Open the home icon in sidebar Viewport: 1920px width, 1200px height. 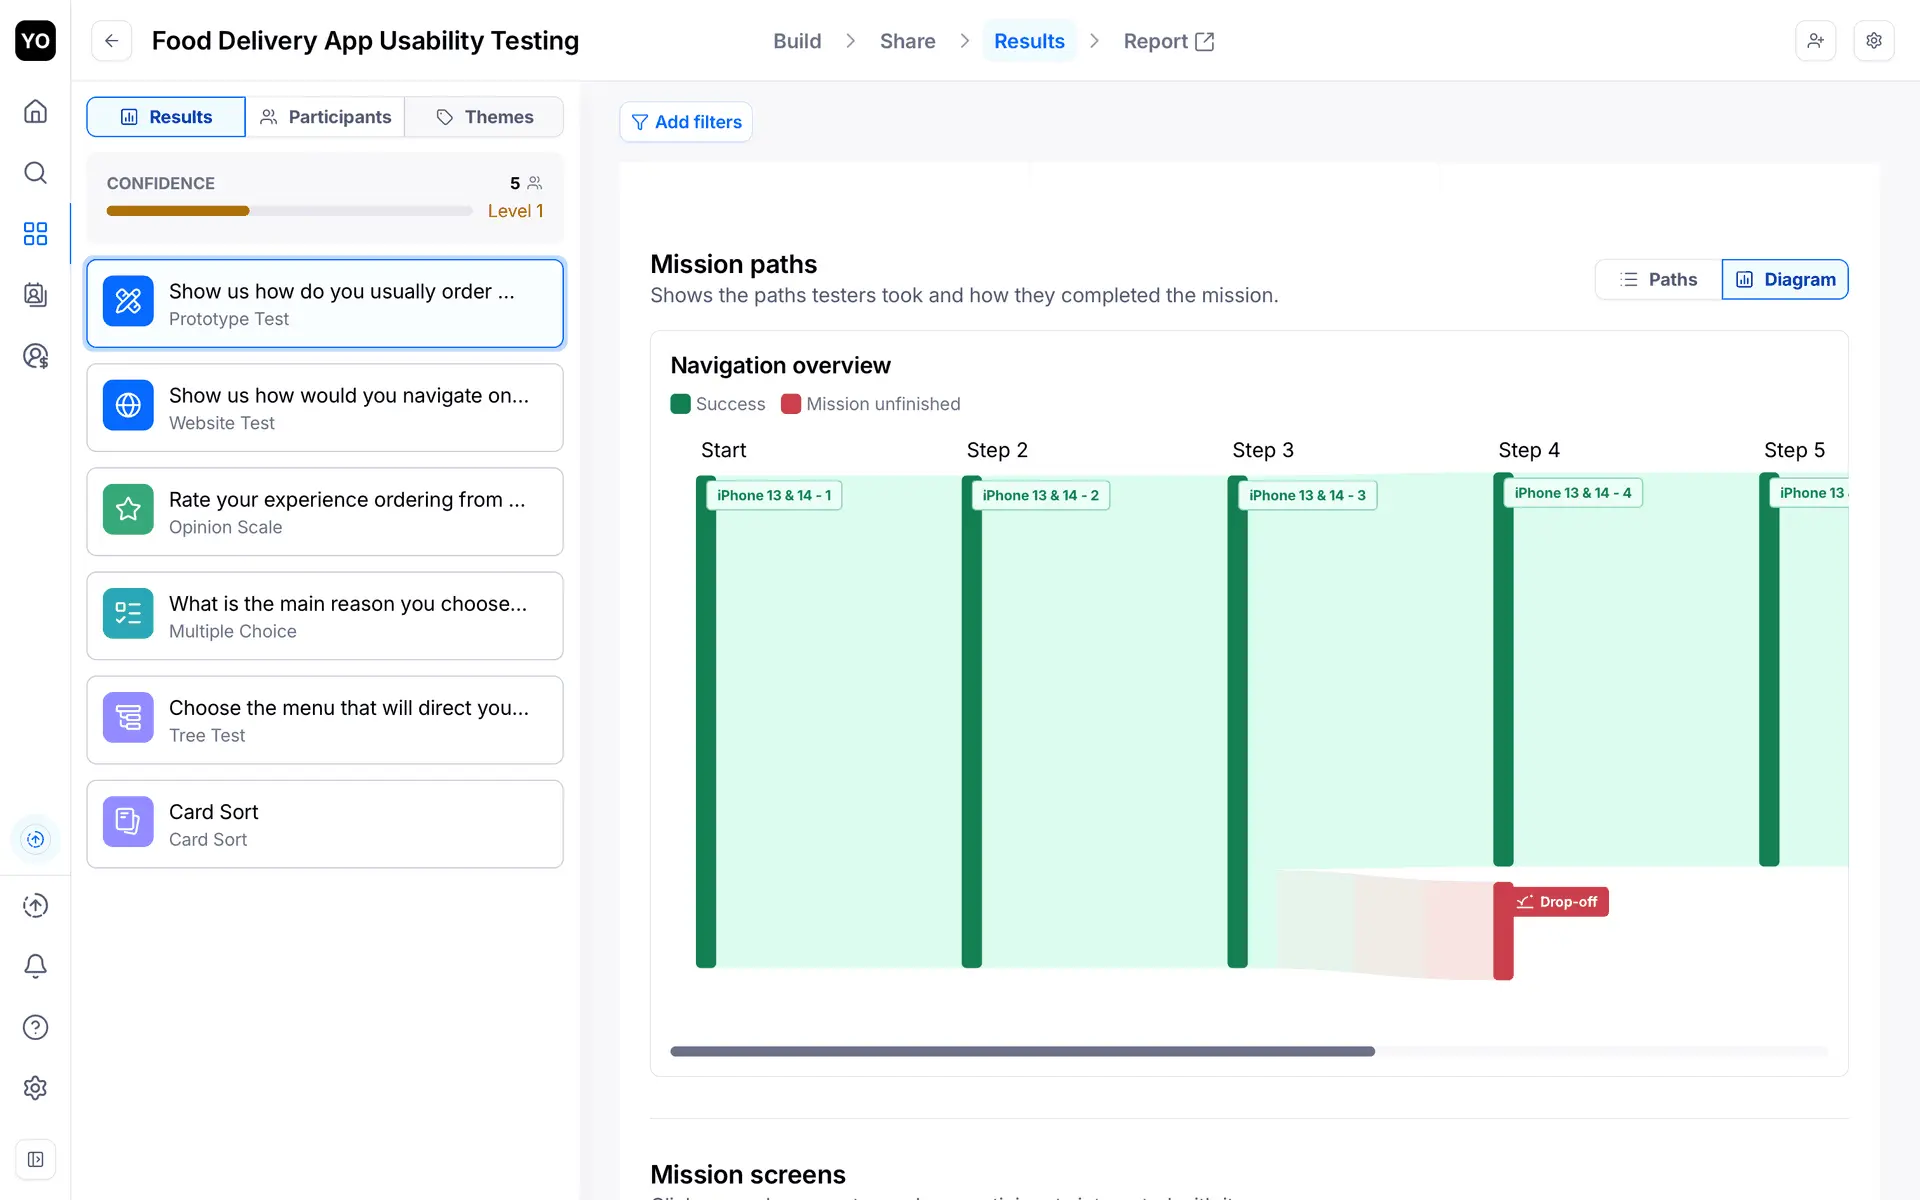35,111
